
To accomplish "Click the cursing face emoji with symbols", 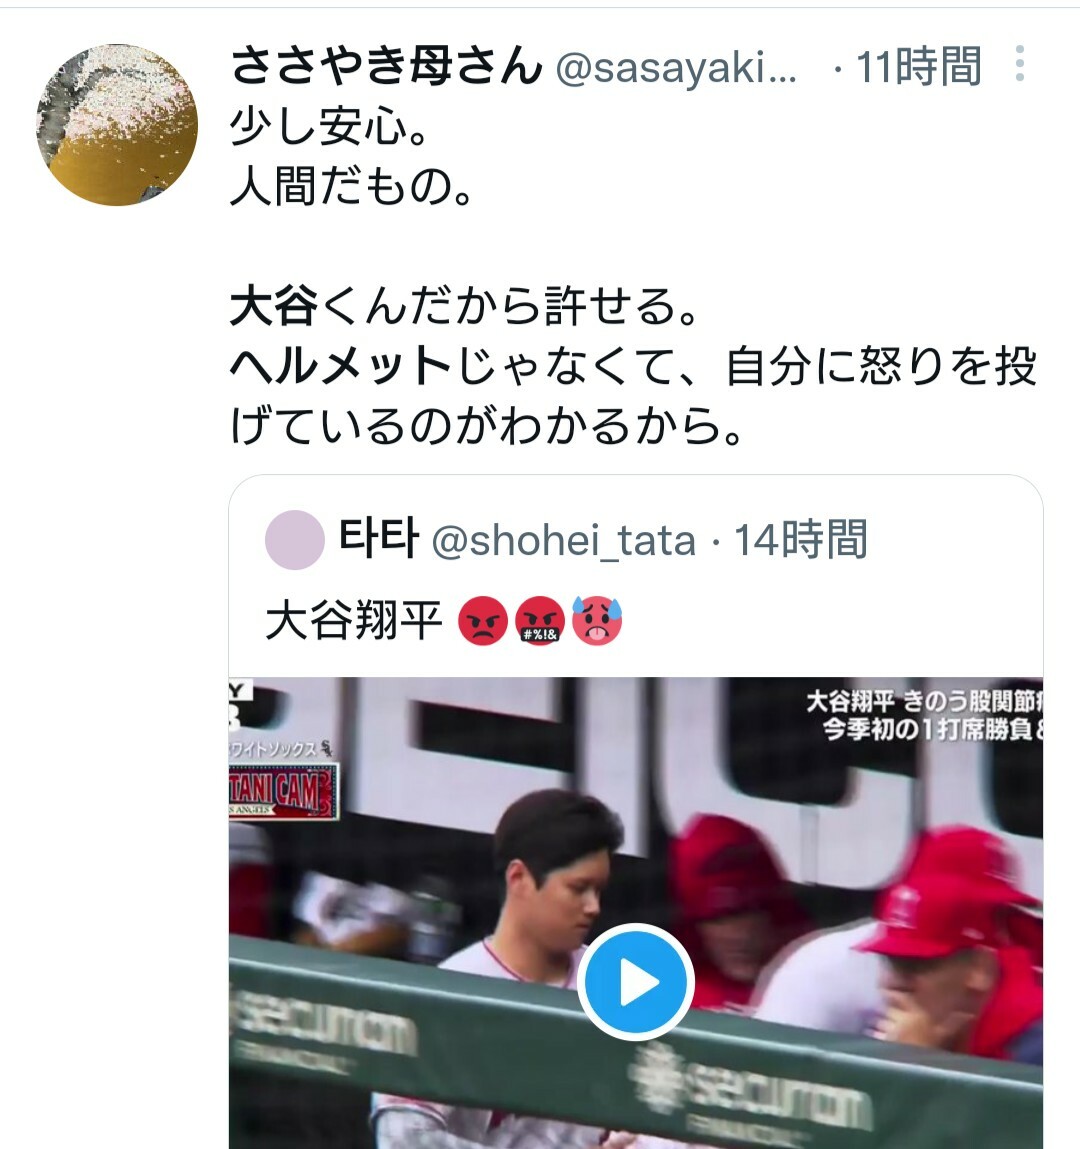I will pos(540,621).
